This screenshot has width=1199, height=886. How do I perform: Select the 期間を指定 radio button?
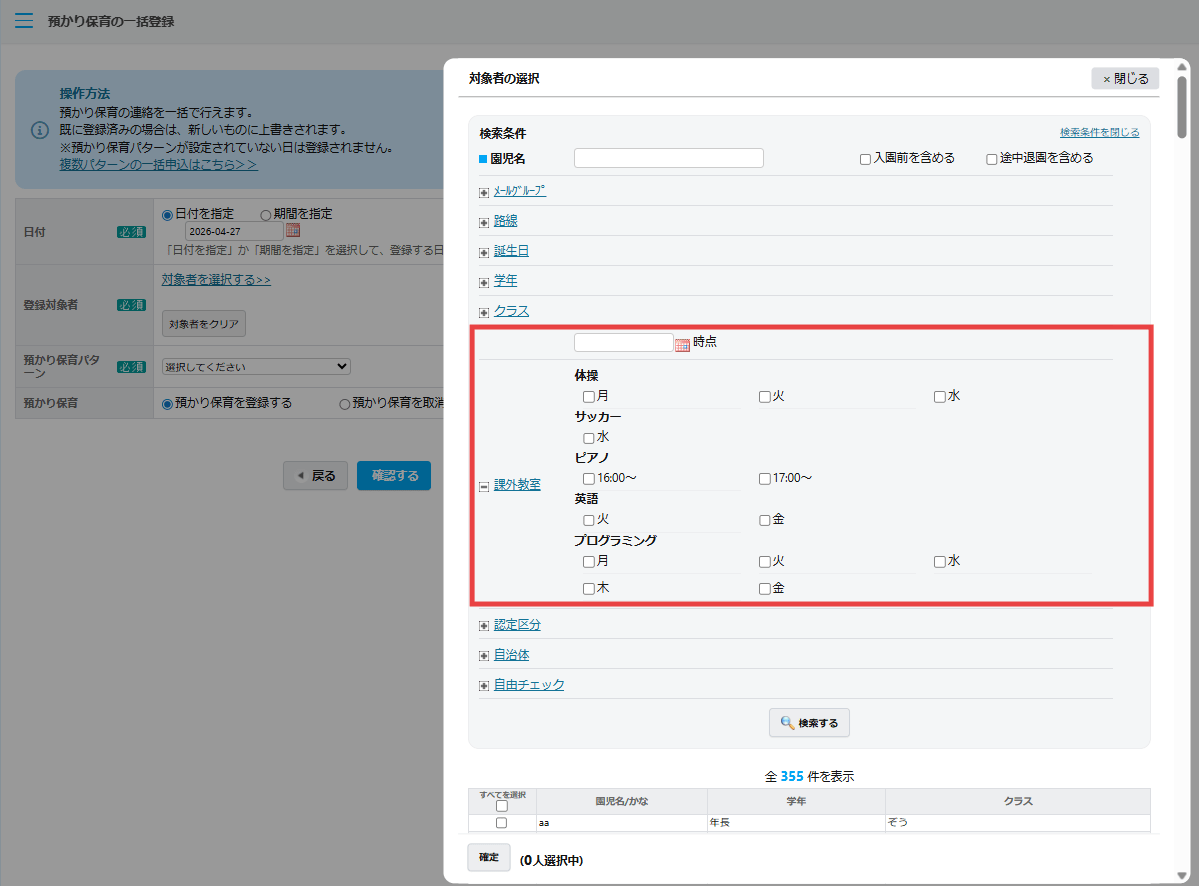click(x=266, y=212)
